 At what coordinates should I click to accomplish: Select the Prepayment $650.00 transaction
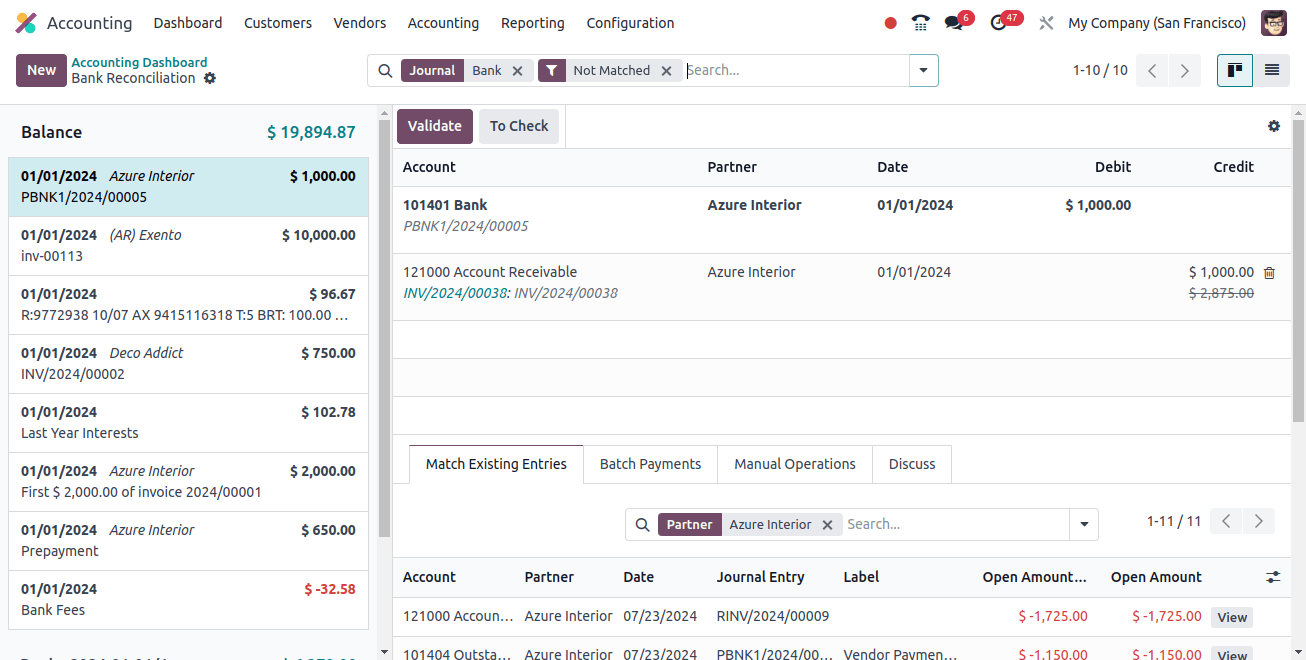point(188,541)
